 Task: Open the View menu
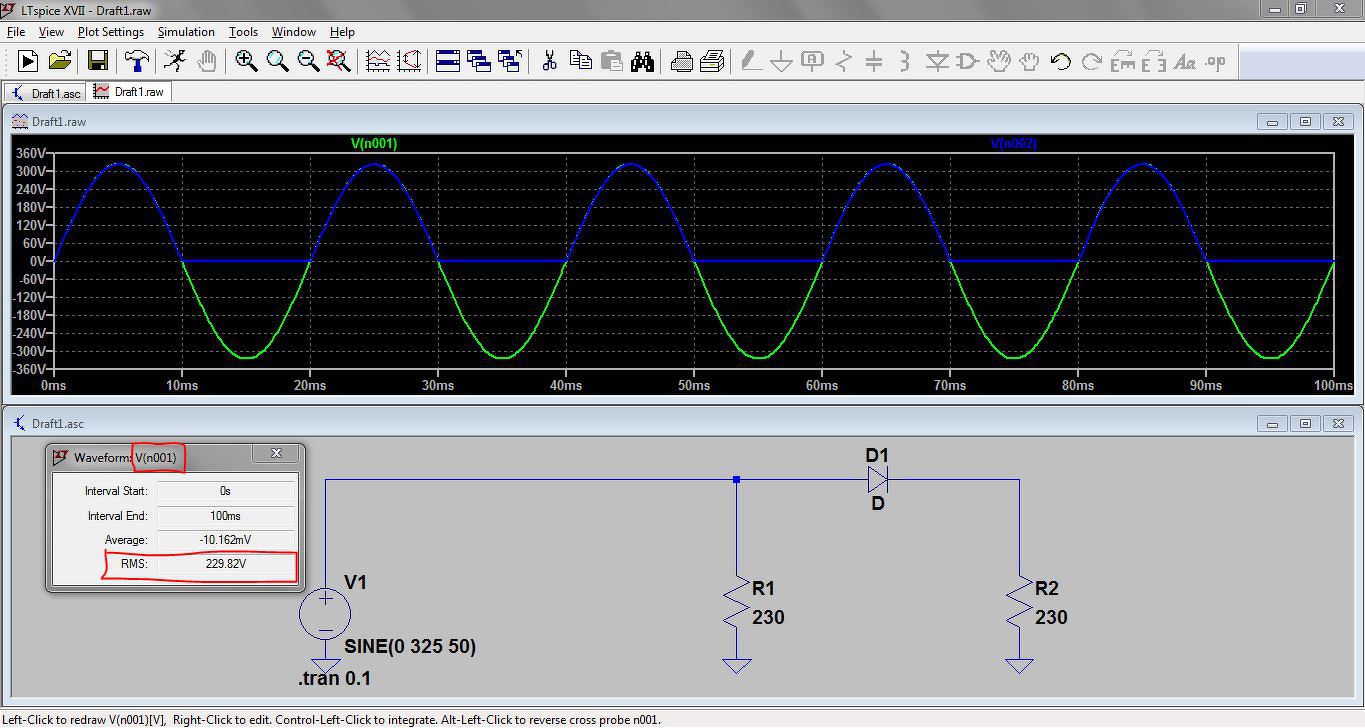point(50,32)
